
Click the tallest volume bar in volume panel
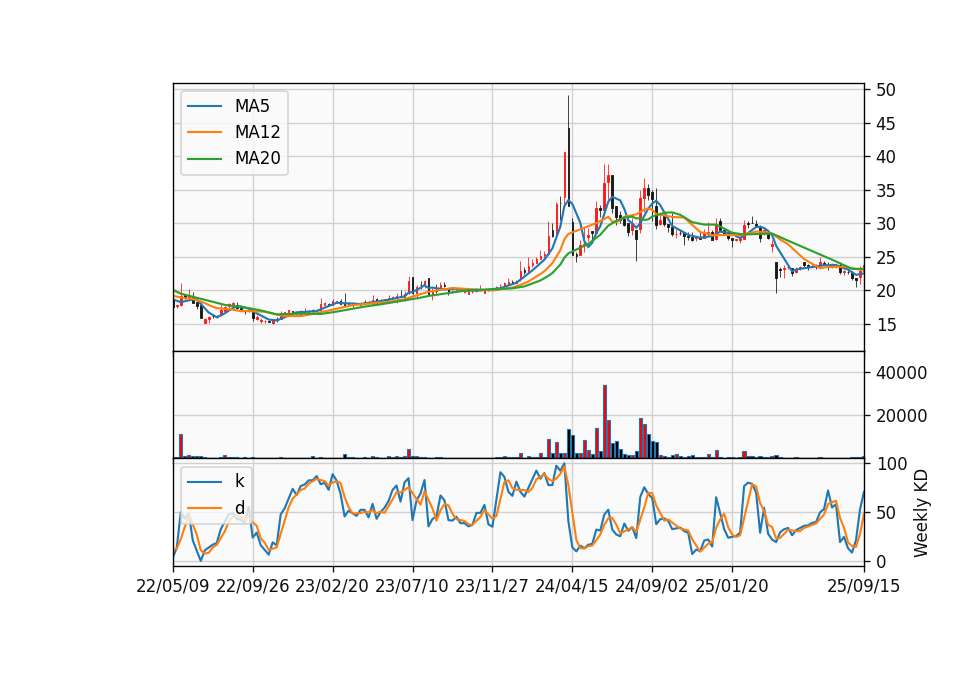[x=605, y=421]
